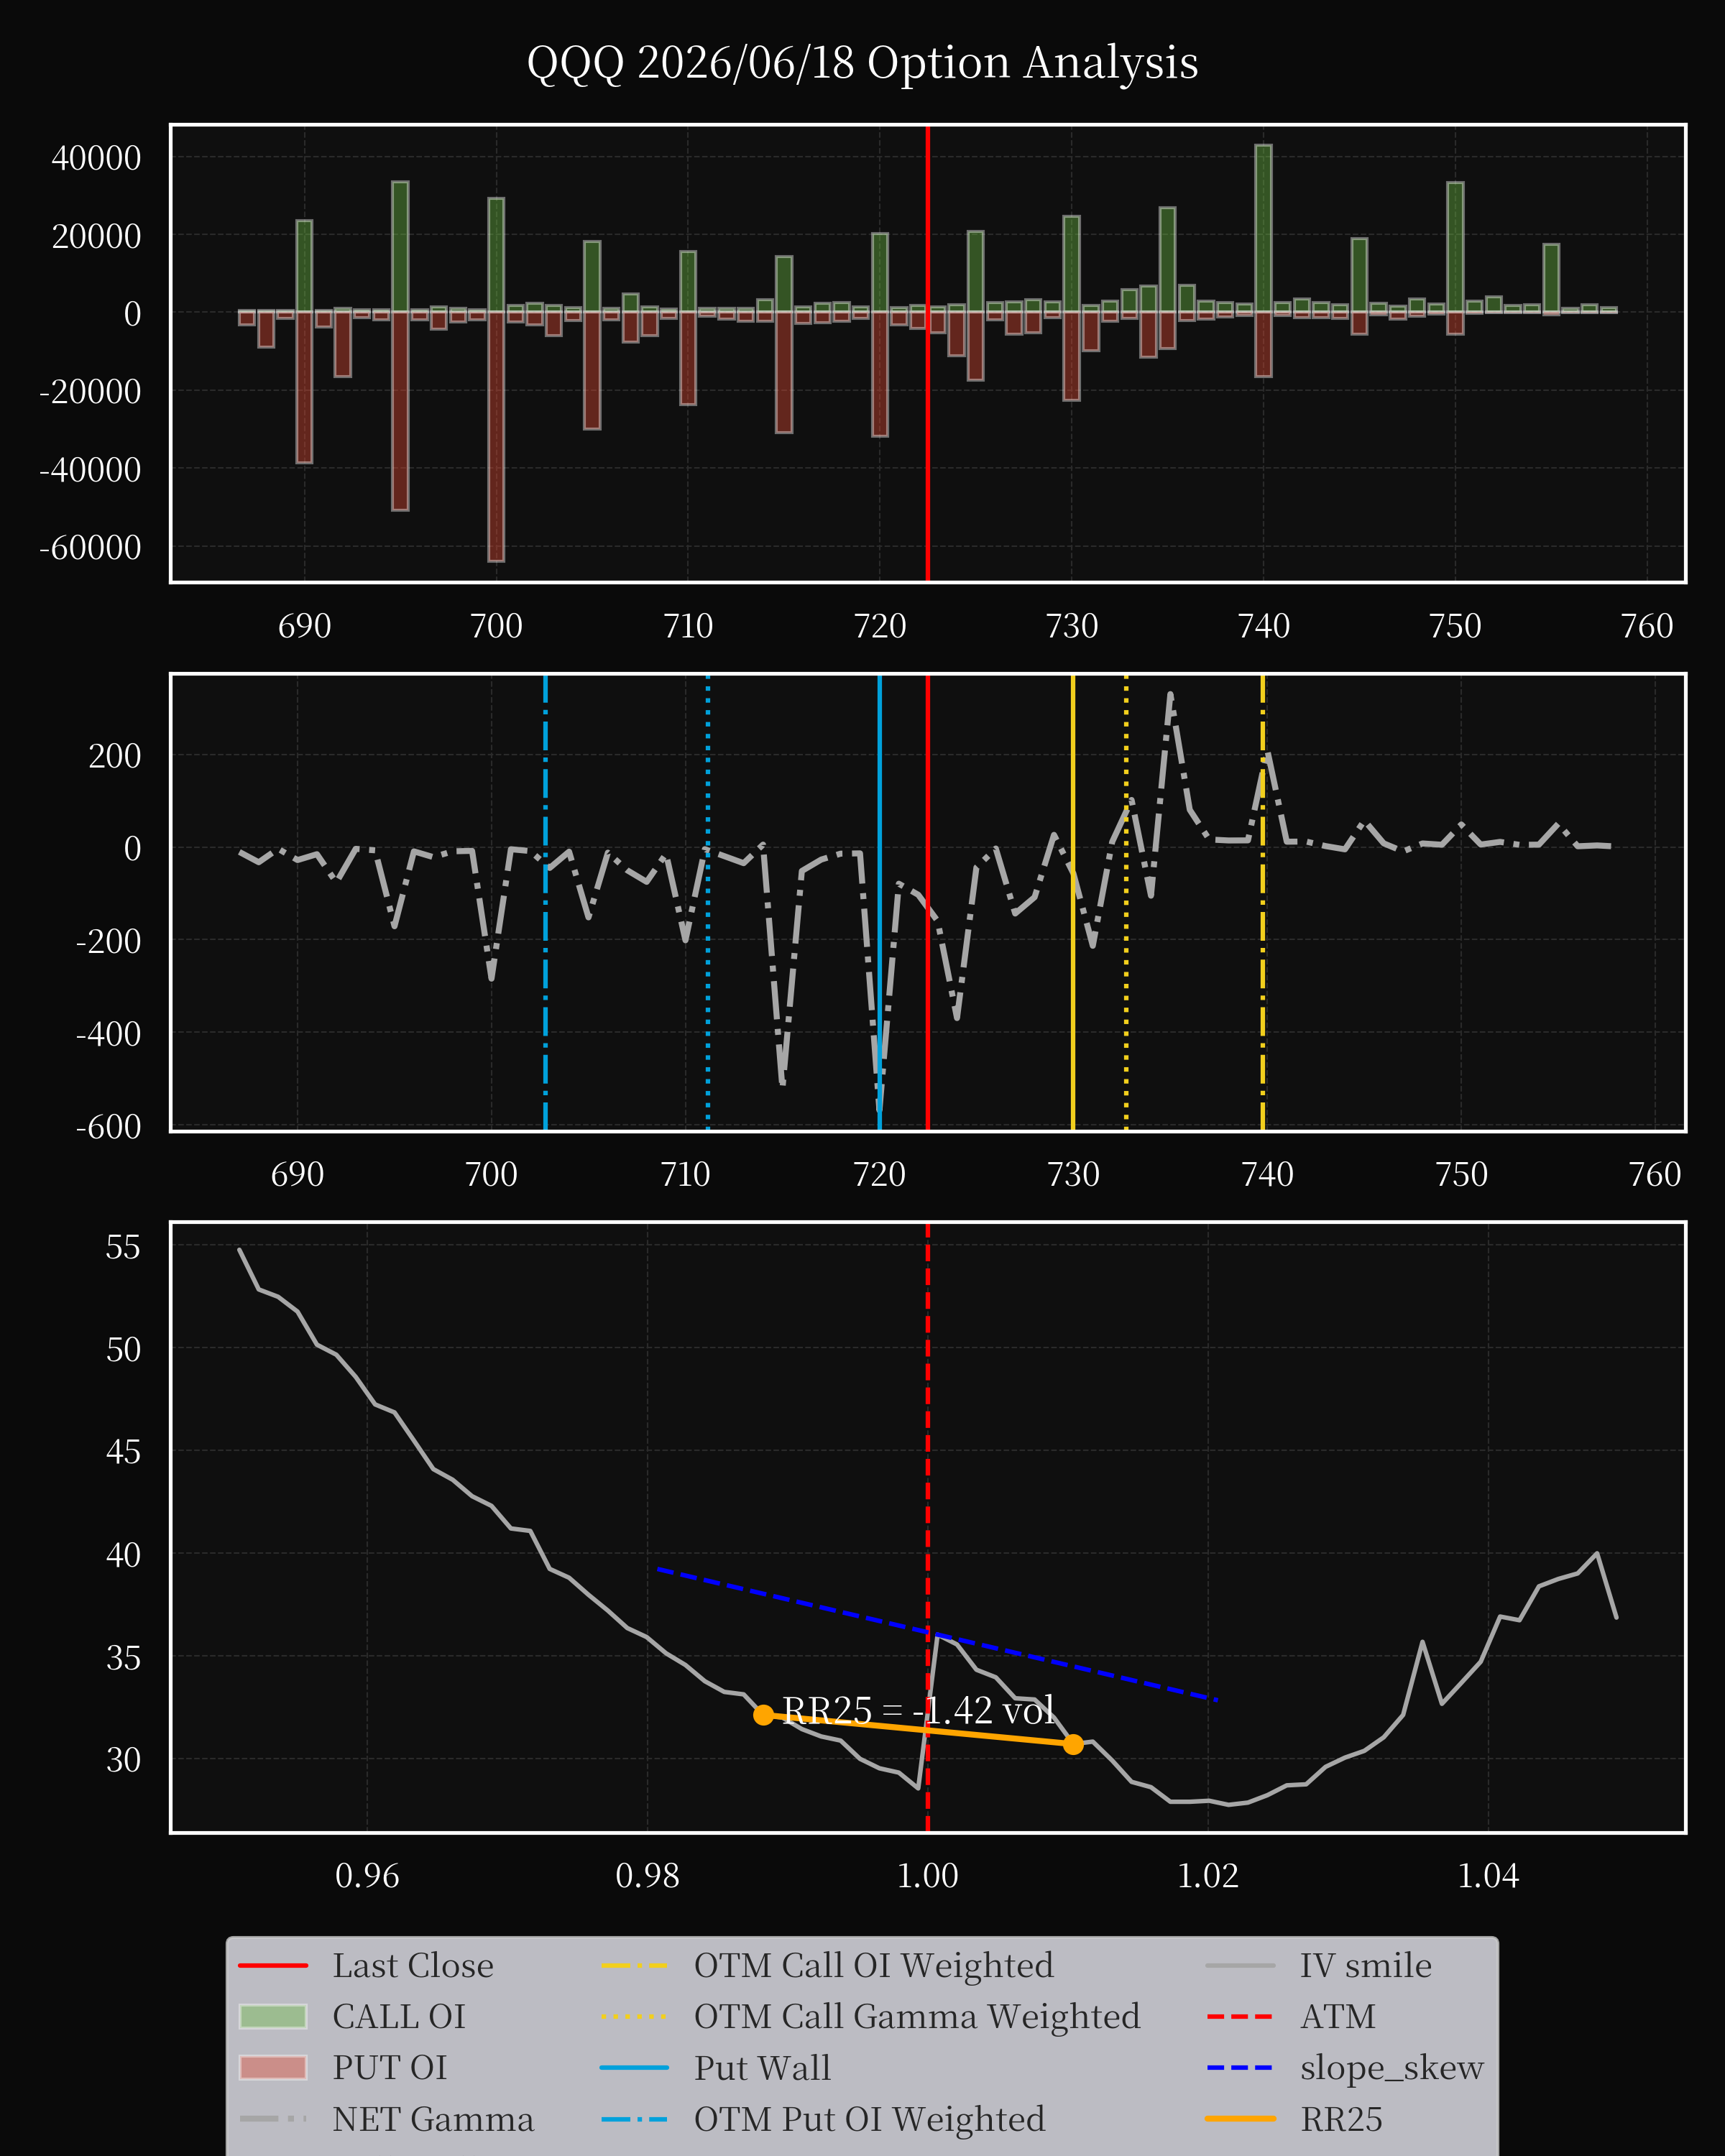Click the -600 tick label on gamma chart
Screen dimensions: 1725x2156
[108, 1127]
